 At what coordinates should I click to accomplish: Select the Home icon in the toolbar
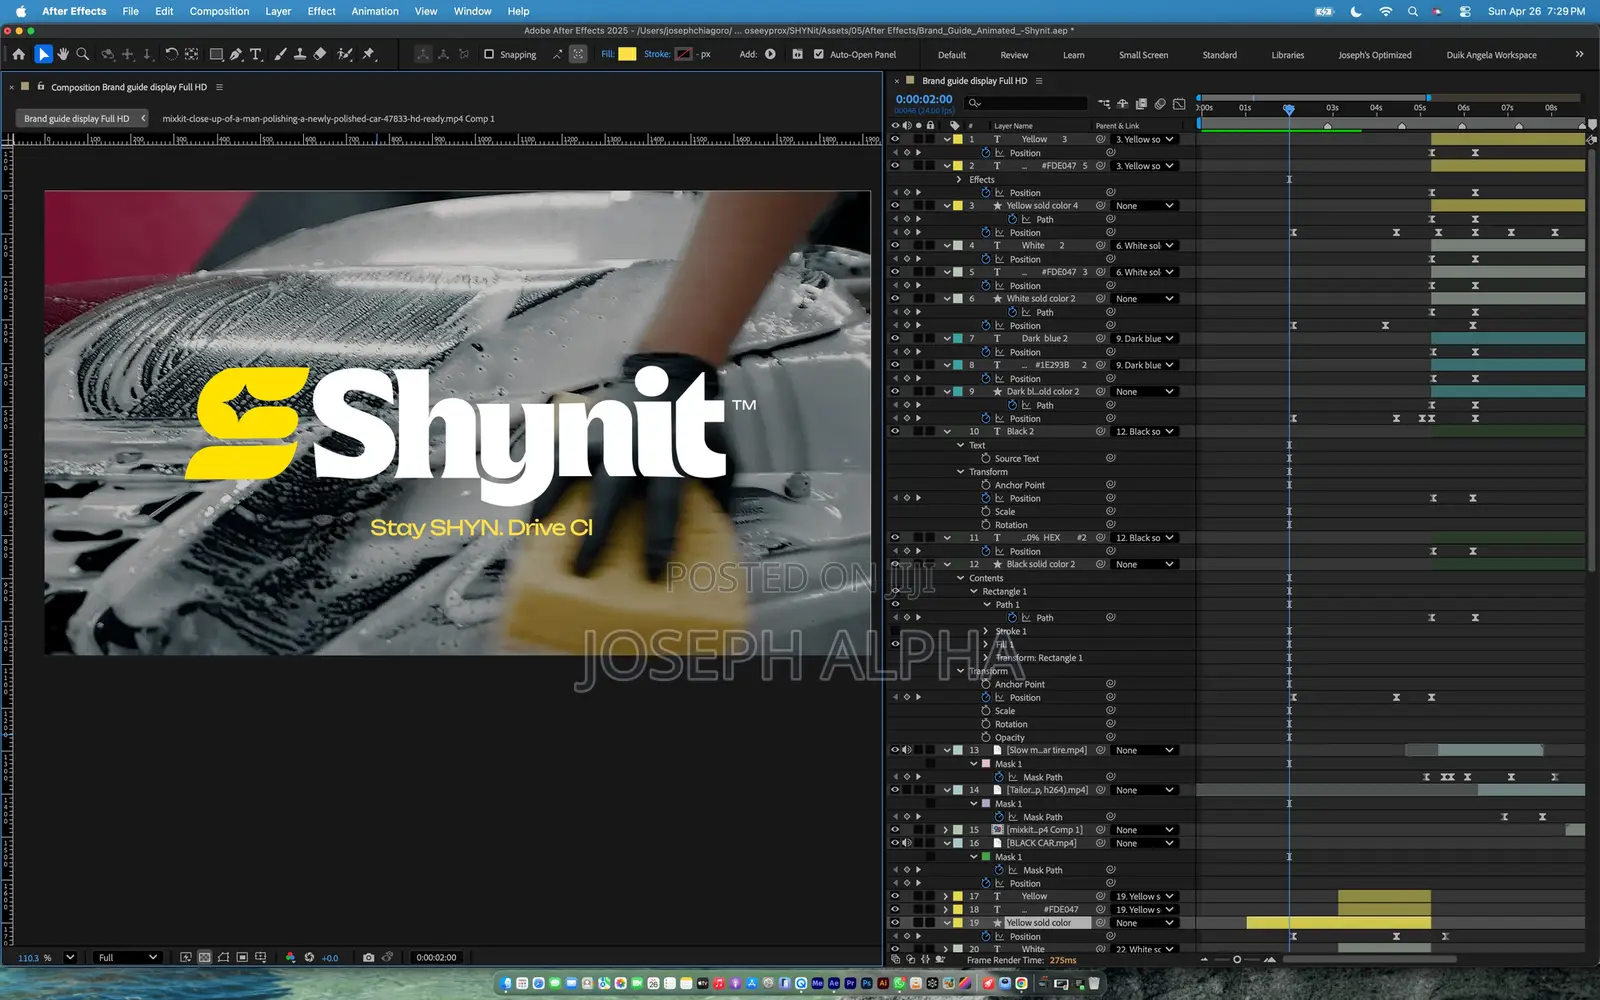(18, 54)
